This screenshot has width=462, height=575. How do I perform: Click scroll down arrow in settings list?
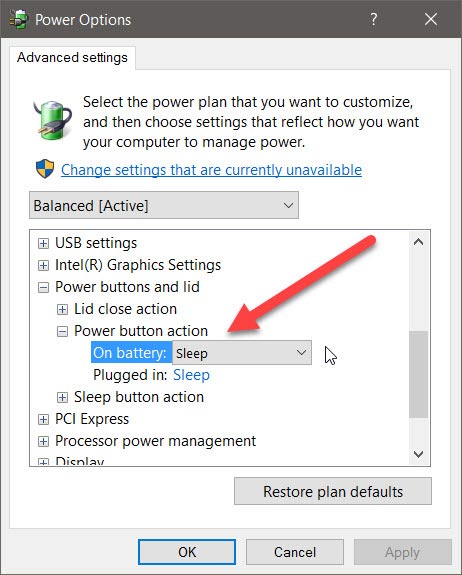[418, 454]
